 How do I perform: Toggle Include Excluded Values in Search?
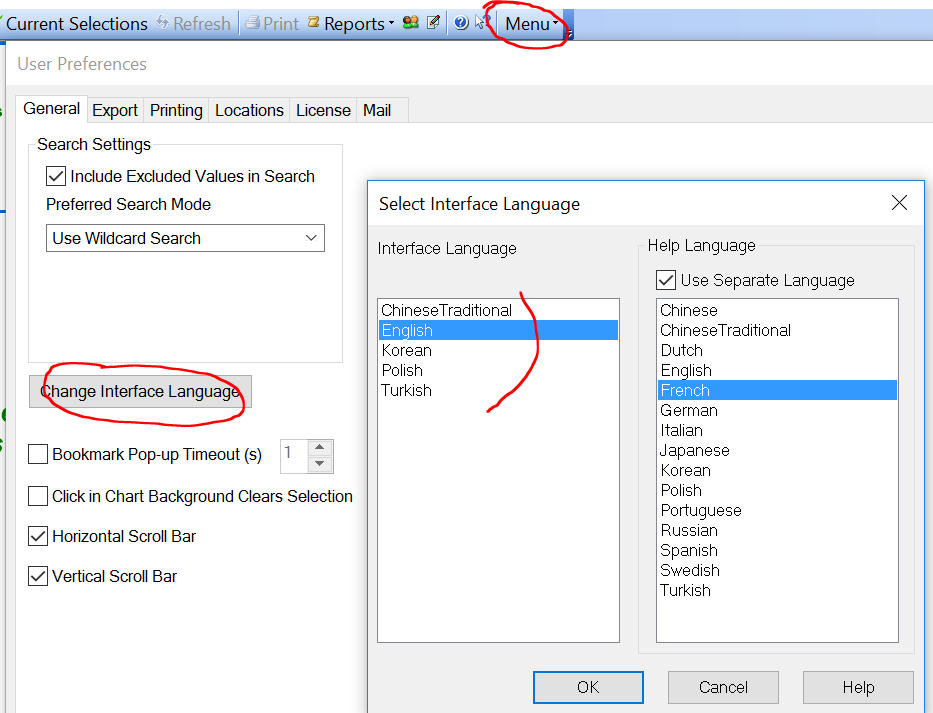click(x=56, y=176)
